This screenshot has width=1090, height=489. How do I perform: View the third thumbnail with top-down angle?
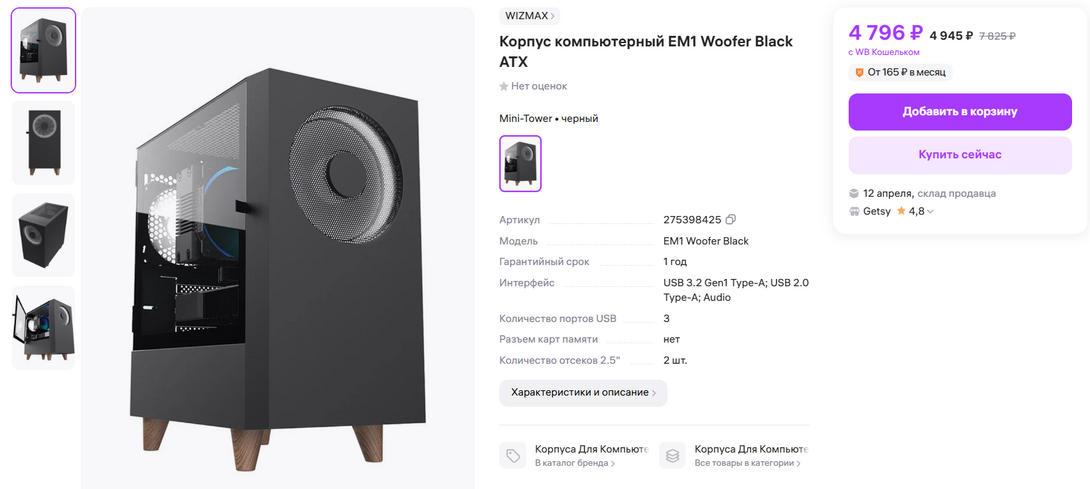coord(43,235)
